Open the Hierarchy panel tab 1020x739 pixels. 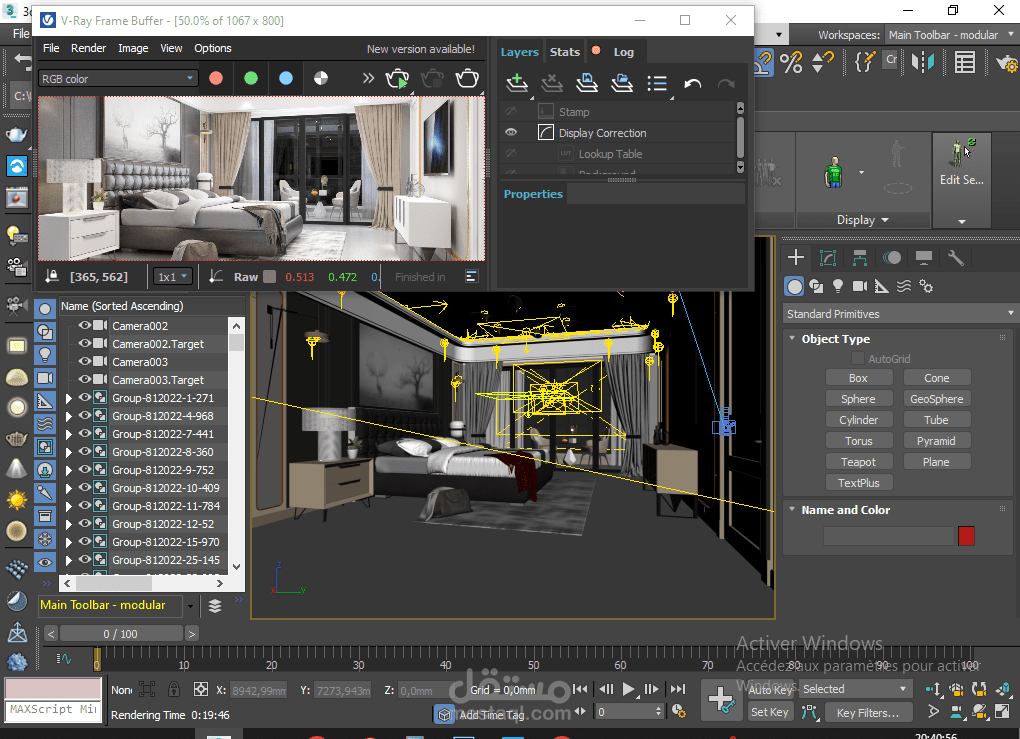(859, 258)
